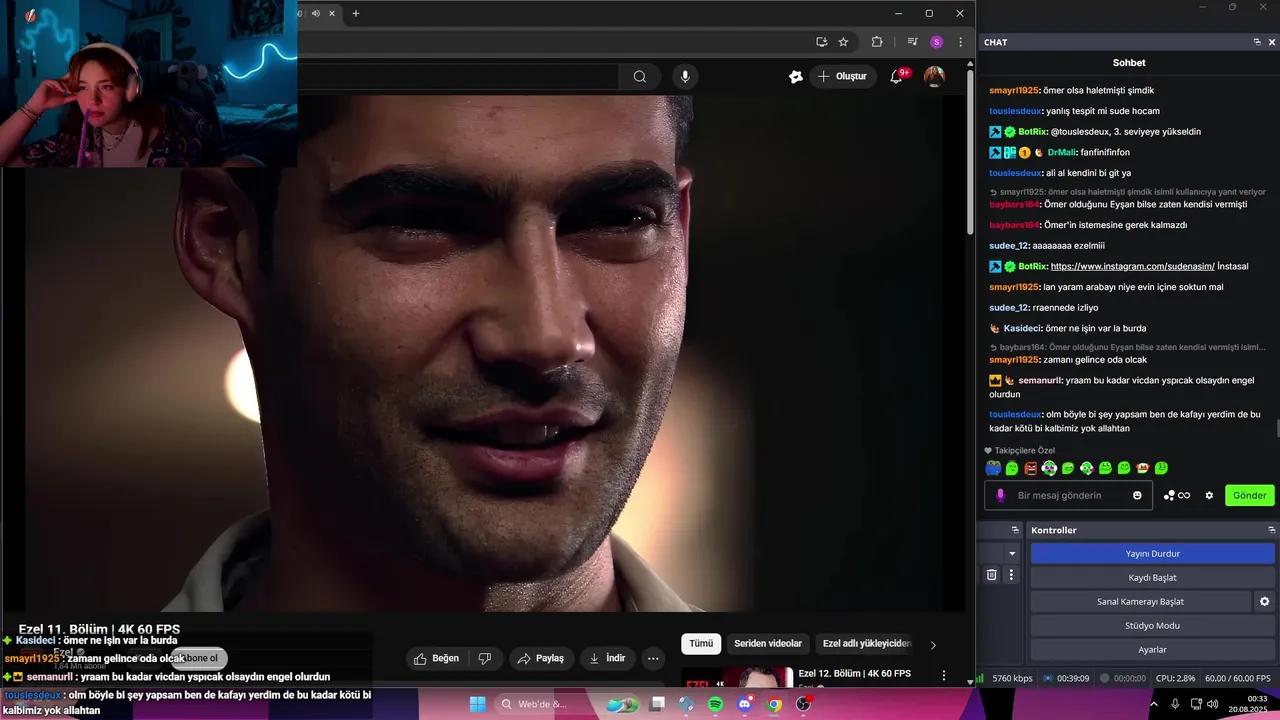Open the Chrome three-dot menu

click(x=960, y=42)
